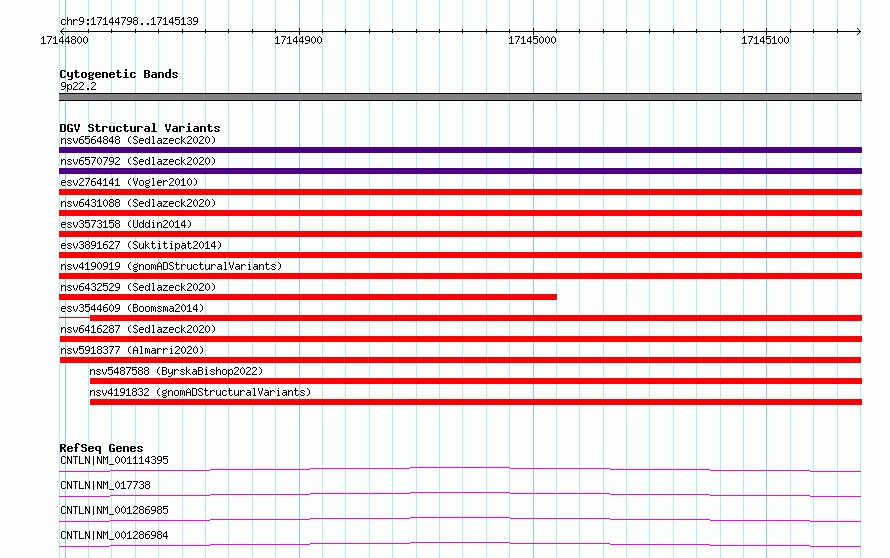Click the red bar under nsv6431088
The height and width of the screenshot is (558, 890).
pos(460,213)
